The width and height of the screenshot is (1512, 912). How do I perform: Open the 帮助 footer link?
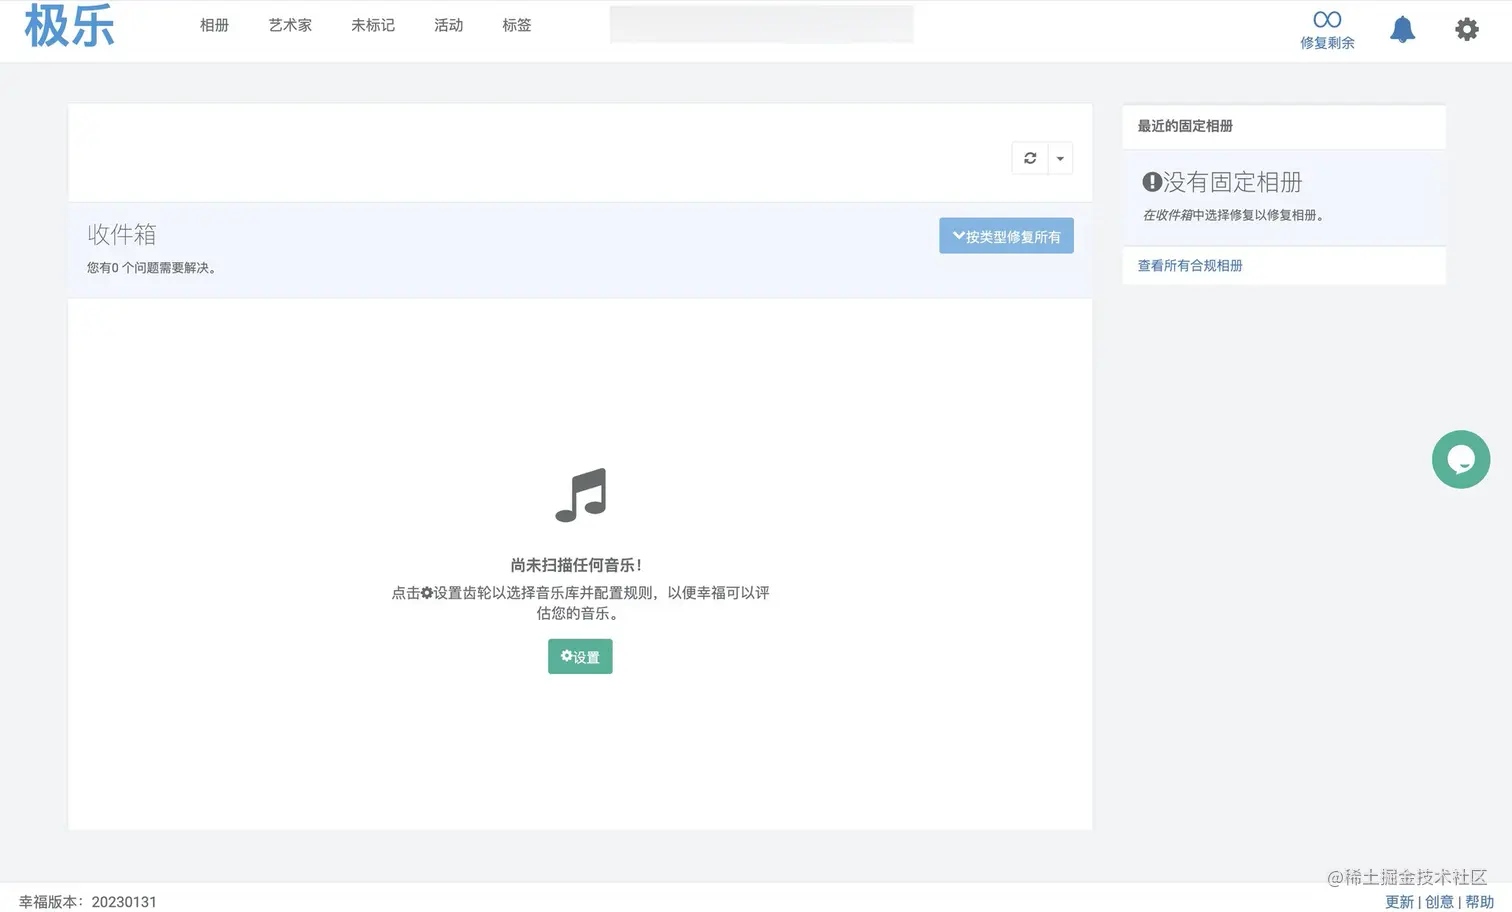(1479, 902)
